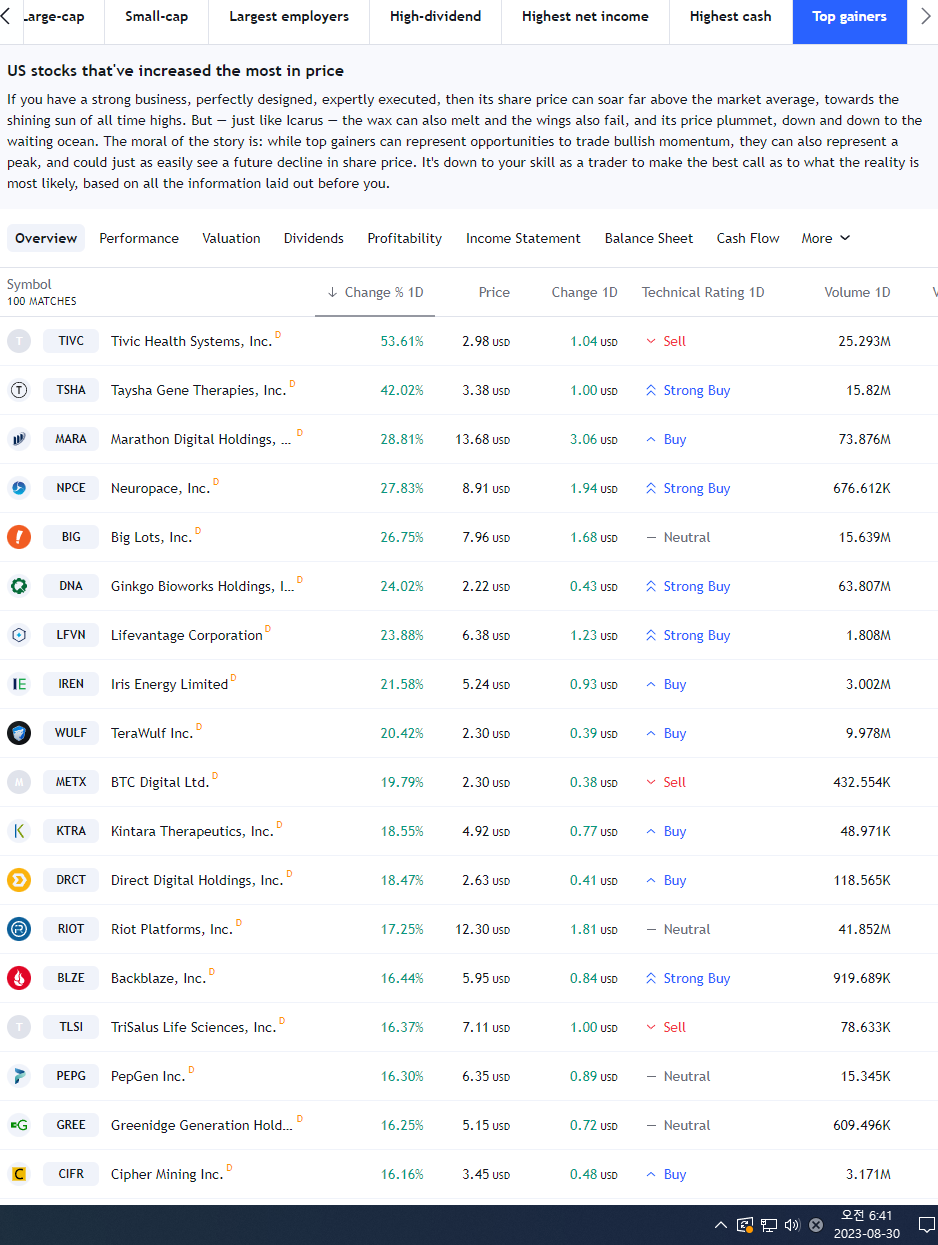Click the Riot Platforms logo icon
The image size is (938, 1245).
click(x=19, y=929)
